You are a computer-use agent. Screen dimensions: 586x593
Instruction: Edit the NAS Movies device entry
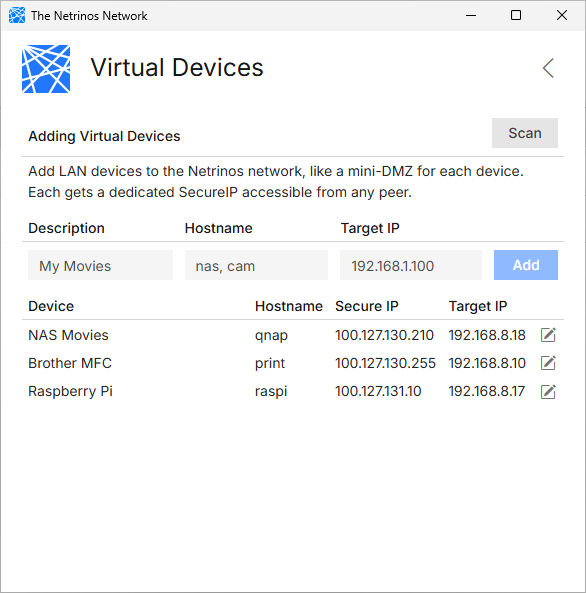[x=548, y=335]
